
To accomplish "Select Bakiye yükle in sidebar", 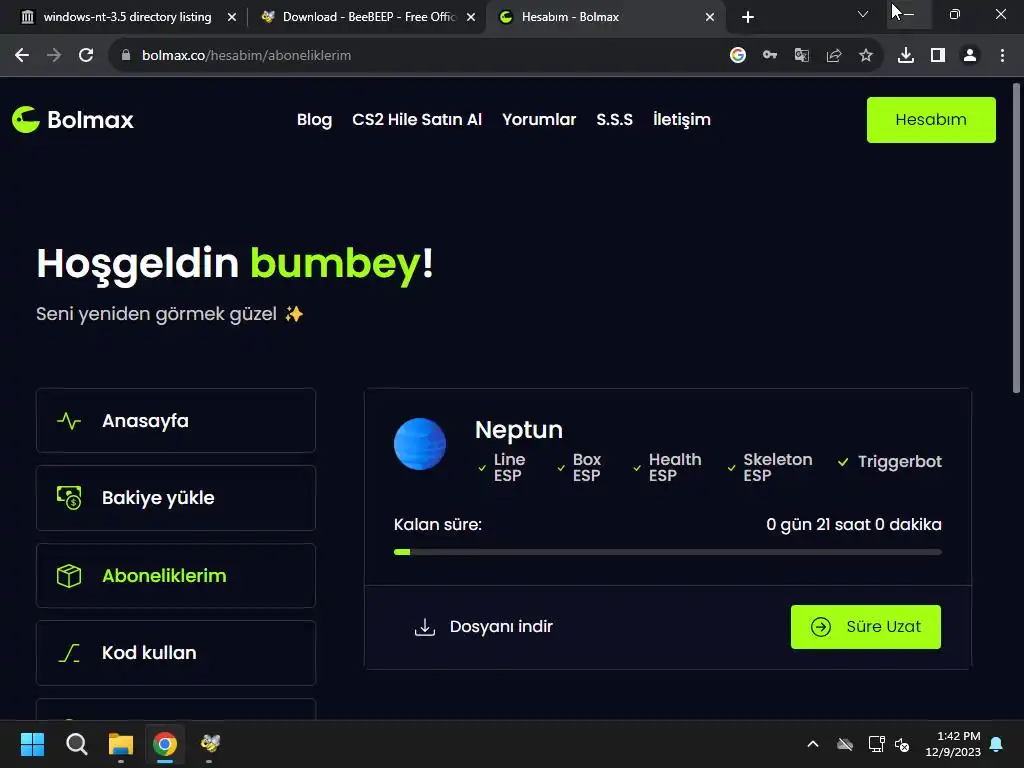I will 176,498.
